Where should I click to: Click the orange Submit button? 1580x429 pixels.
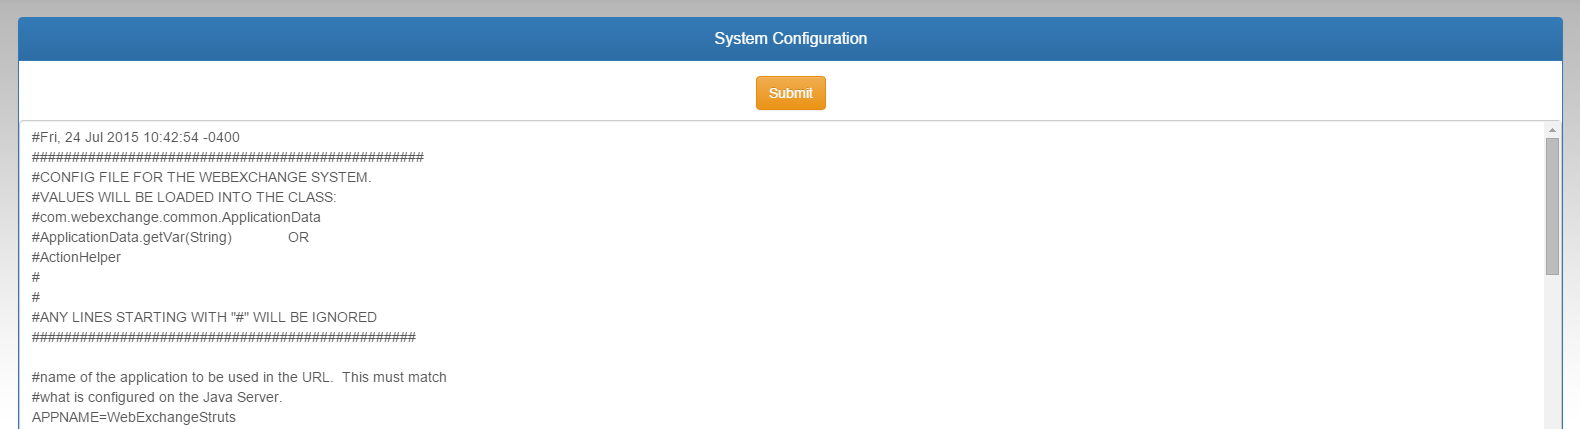[790, 93]
